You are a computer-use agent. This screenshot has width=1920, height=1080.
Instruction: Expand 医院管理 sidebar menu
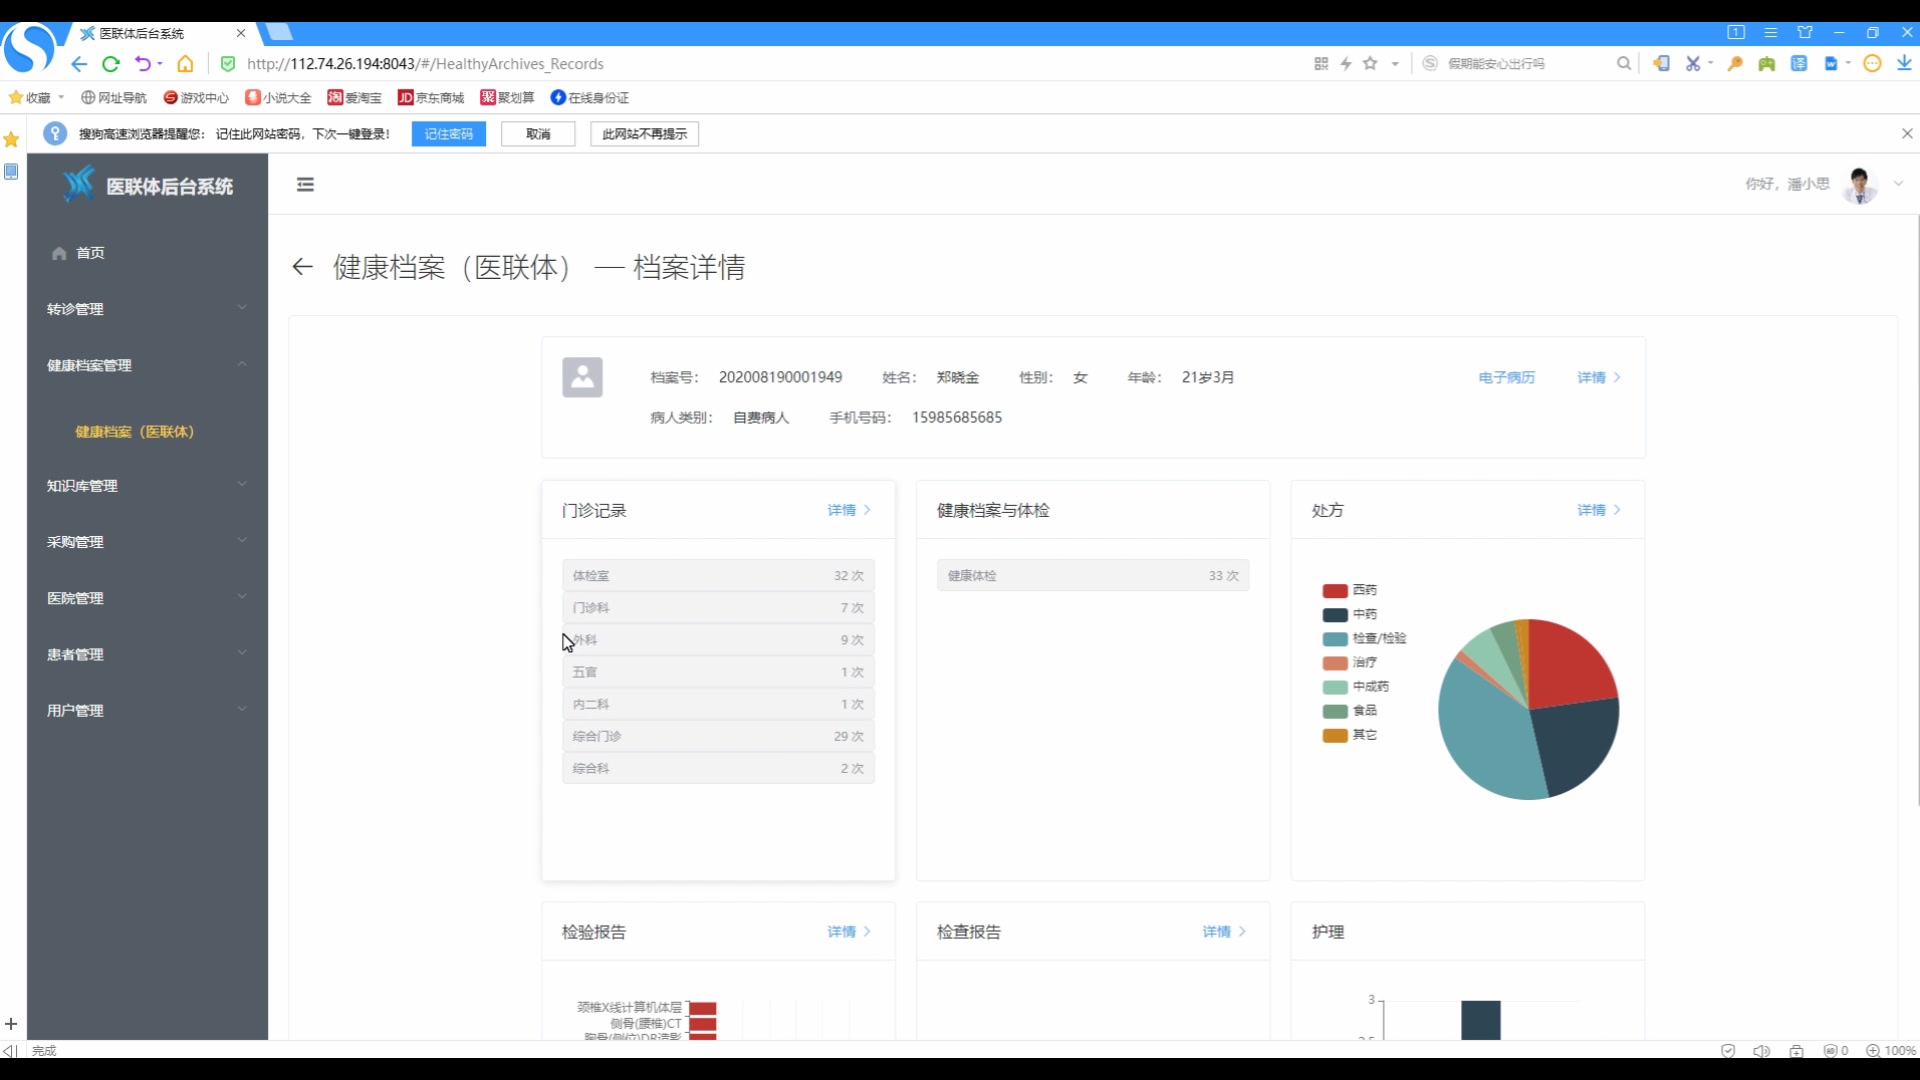click(x=147, y=597)
